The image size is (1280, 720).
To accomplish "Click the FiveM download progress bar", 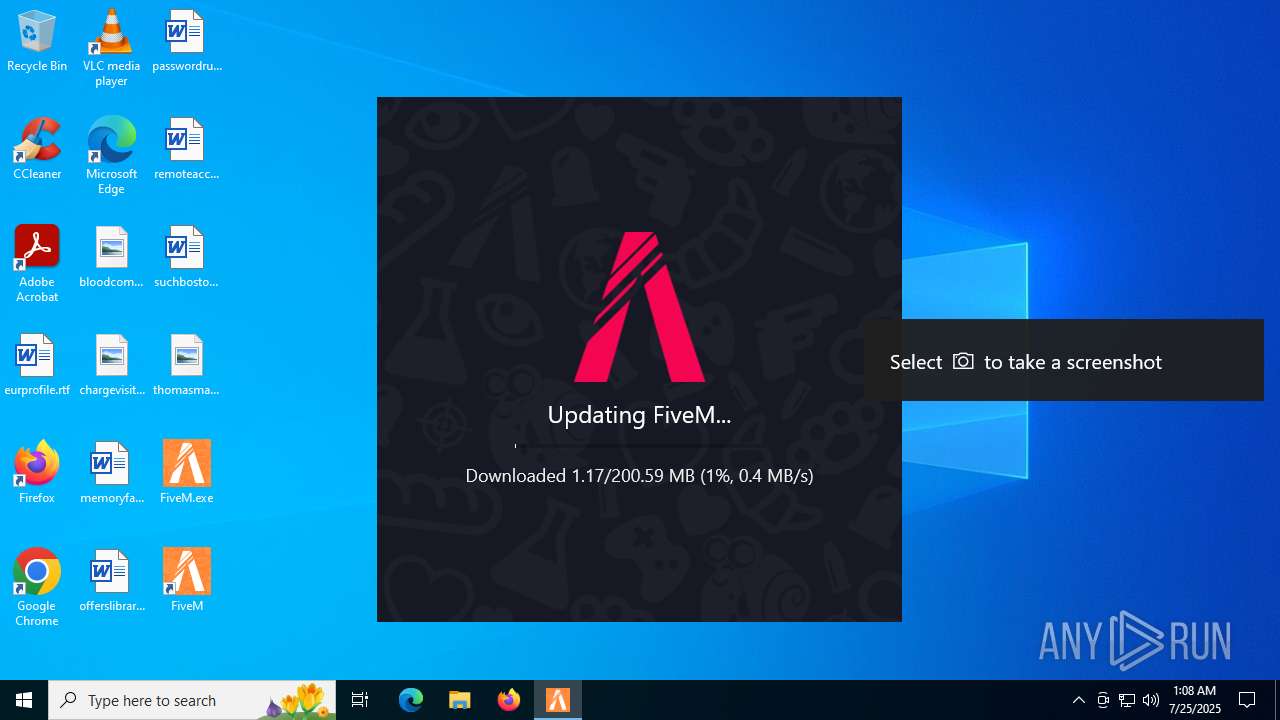I will [640, 445].
